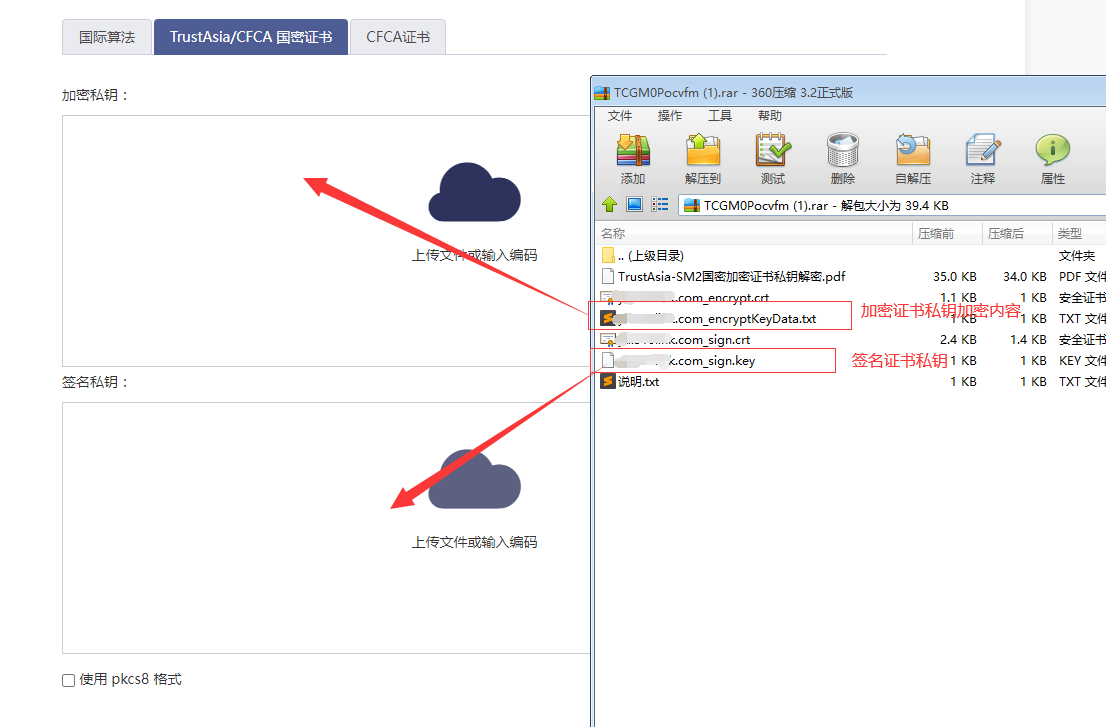Run the 测试 (Test) archive tool

point(773,158)
